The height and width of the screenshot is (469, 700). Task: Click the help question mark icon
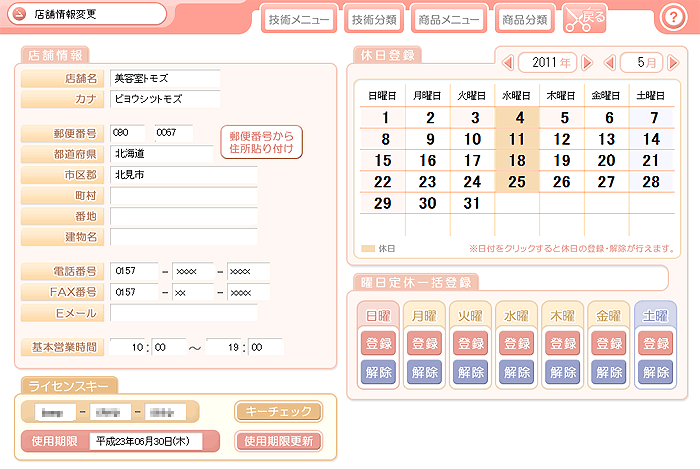672,17
